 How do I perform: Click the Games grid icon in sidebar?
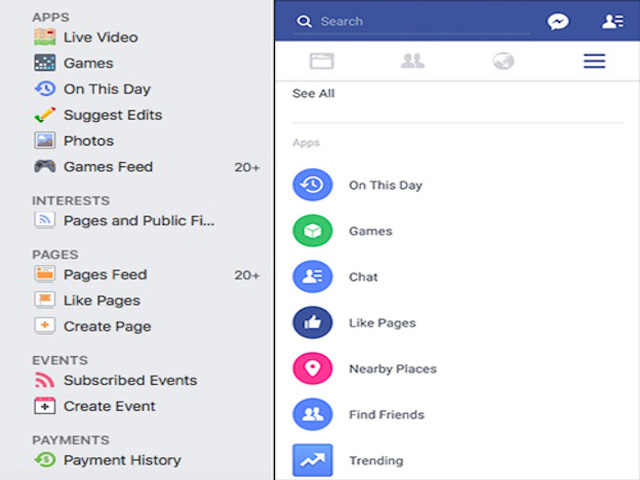(45, 63)
